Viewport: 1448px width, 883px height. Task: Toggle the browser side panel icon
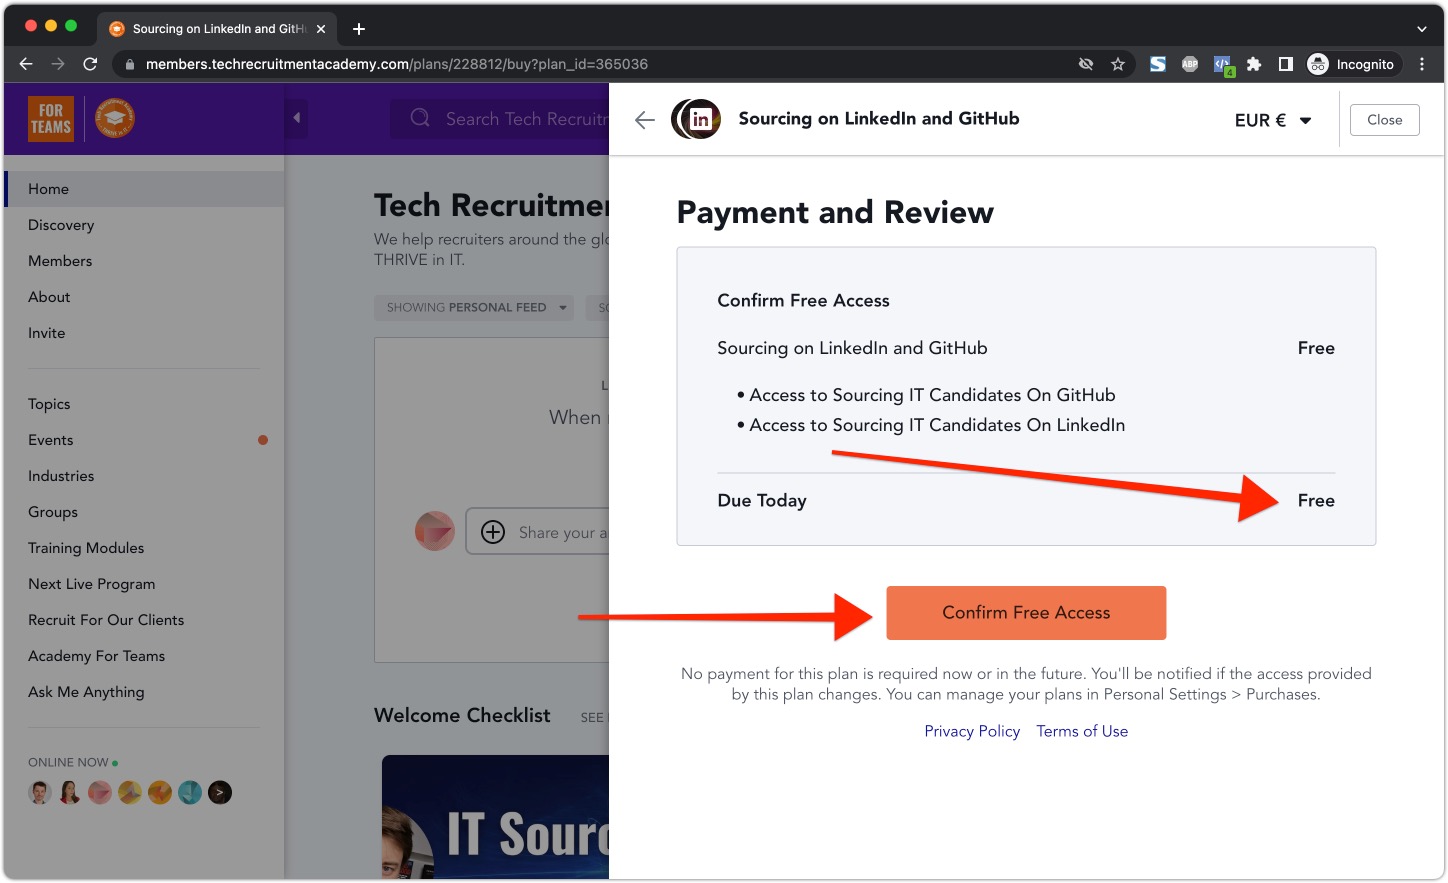1286,64
